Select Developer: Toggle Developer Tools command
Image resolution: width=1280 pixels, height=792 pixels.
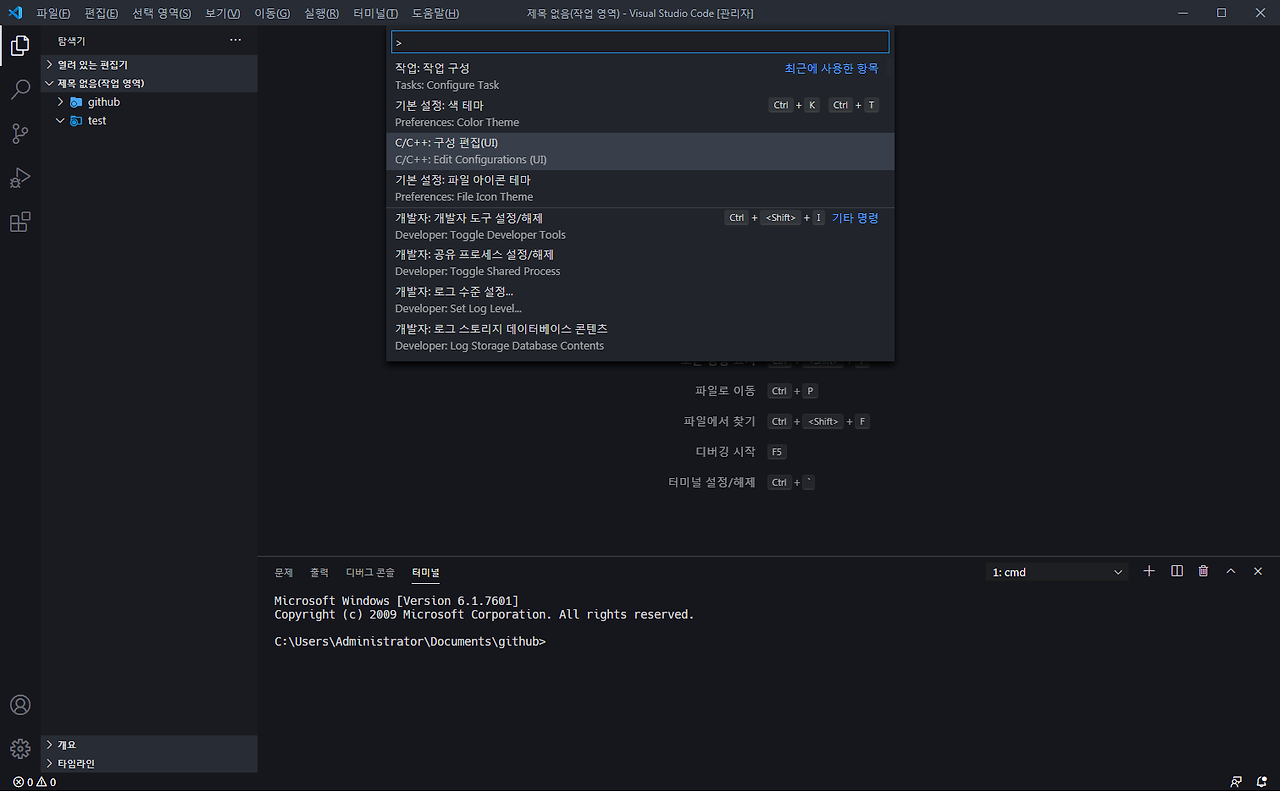click(640, 226)
